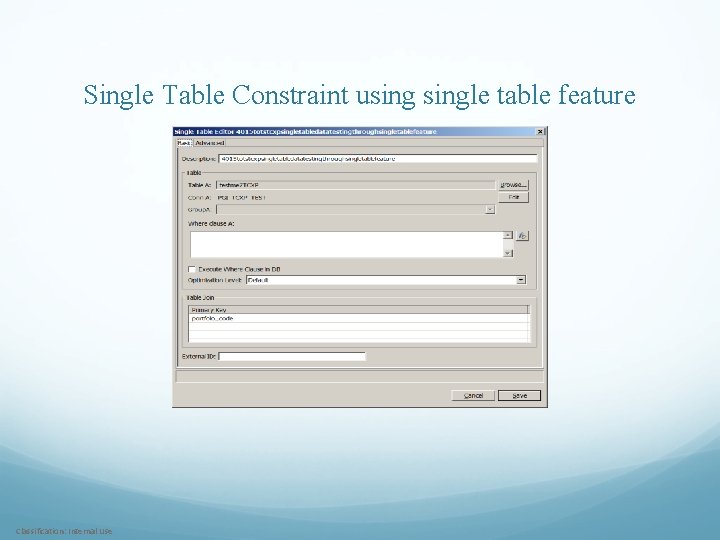The width and height of the screenshot is (720, 540).
Task: Open the Where clause expression builder icon
Action: [522, 236]
